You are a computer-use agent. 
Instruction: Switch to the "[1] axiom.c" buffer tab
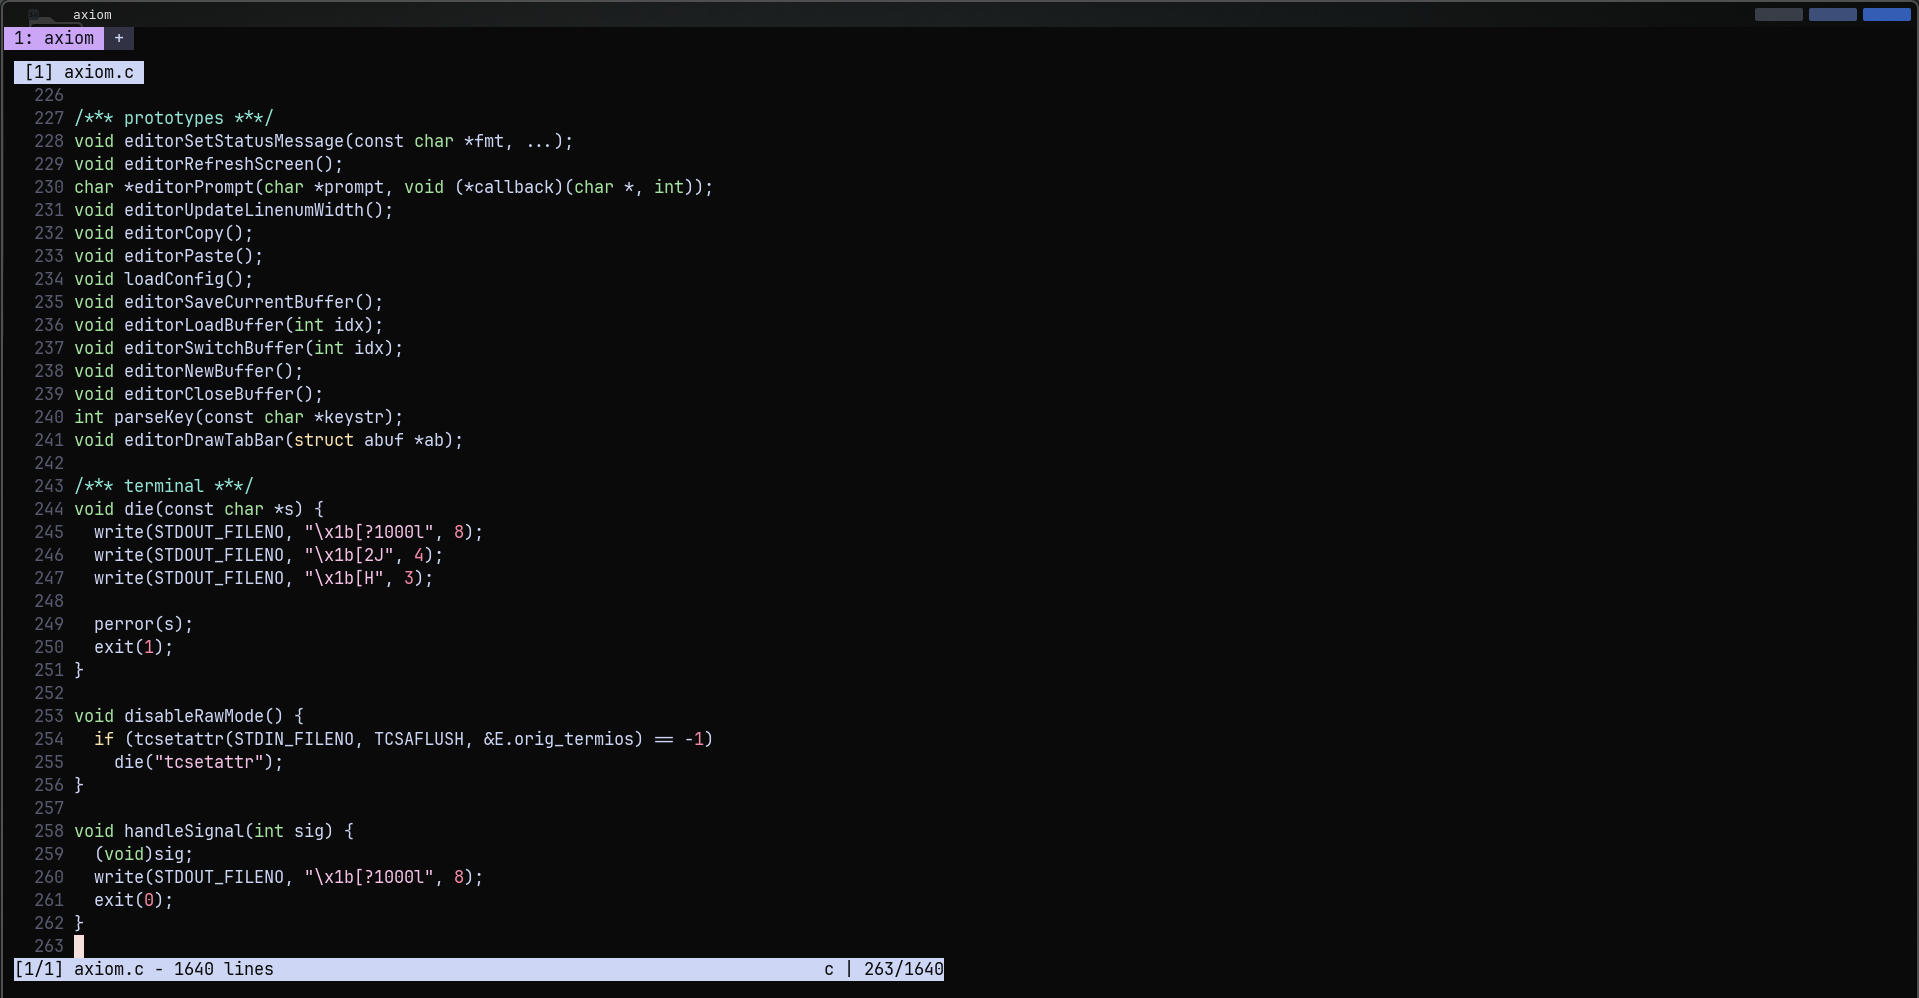click(x=79, y=72)
